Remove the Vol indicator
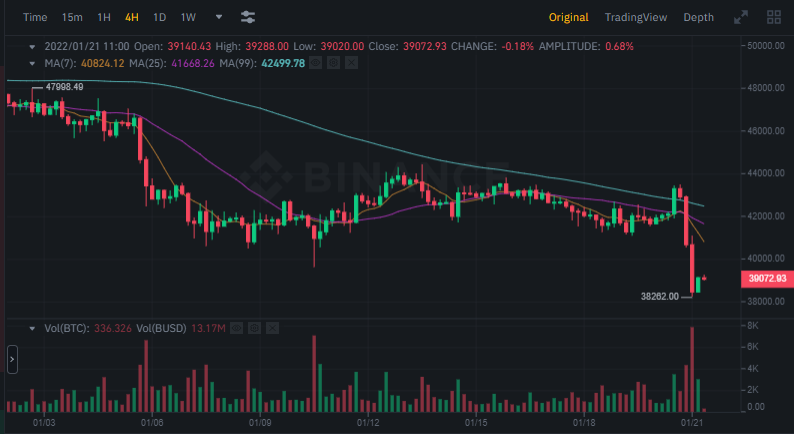The height and width of the screenshot is (434, 794). 272,328
